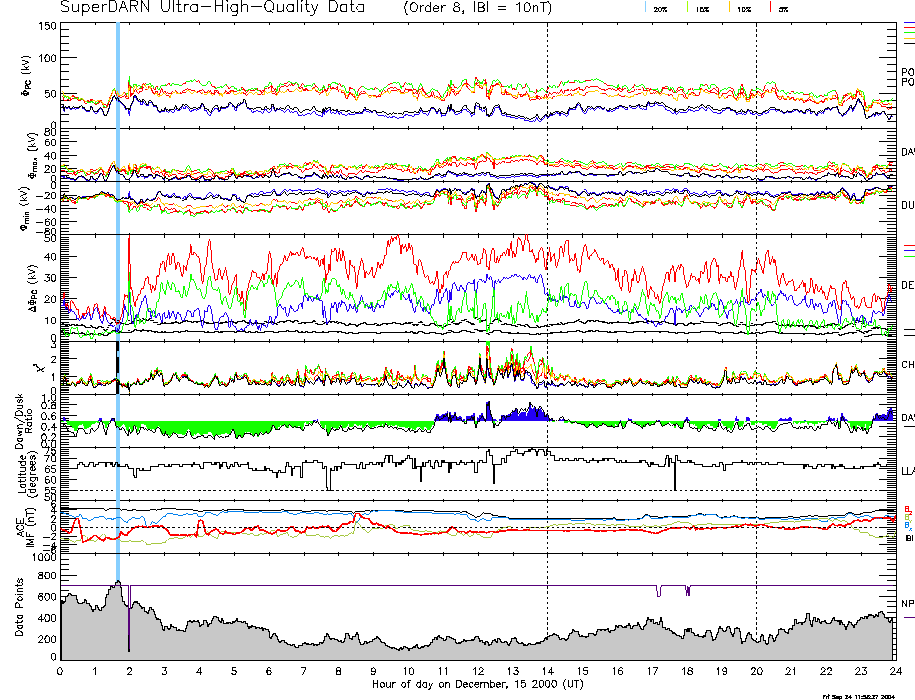Click the dashed vertical line at 20 UT
The width and height of the screenshot is (915, 700).
pyautogui.click(x=756, y=341)
